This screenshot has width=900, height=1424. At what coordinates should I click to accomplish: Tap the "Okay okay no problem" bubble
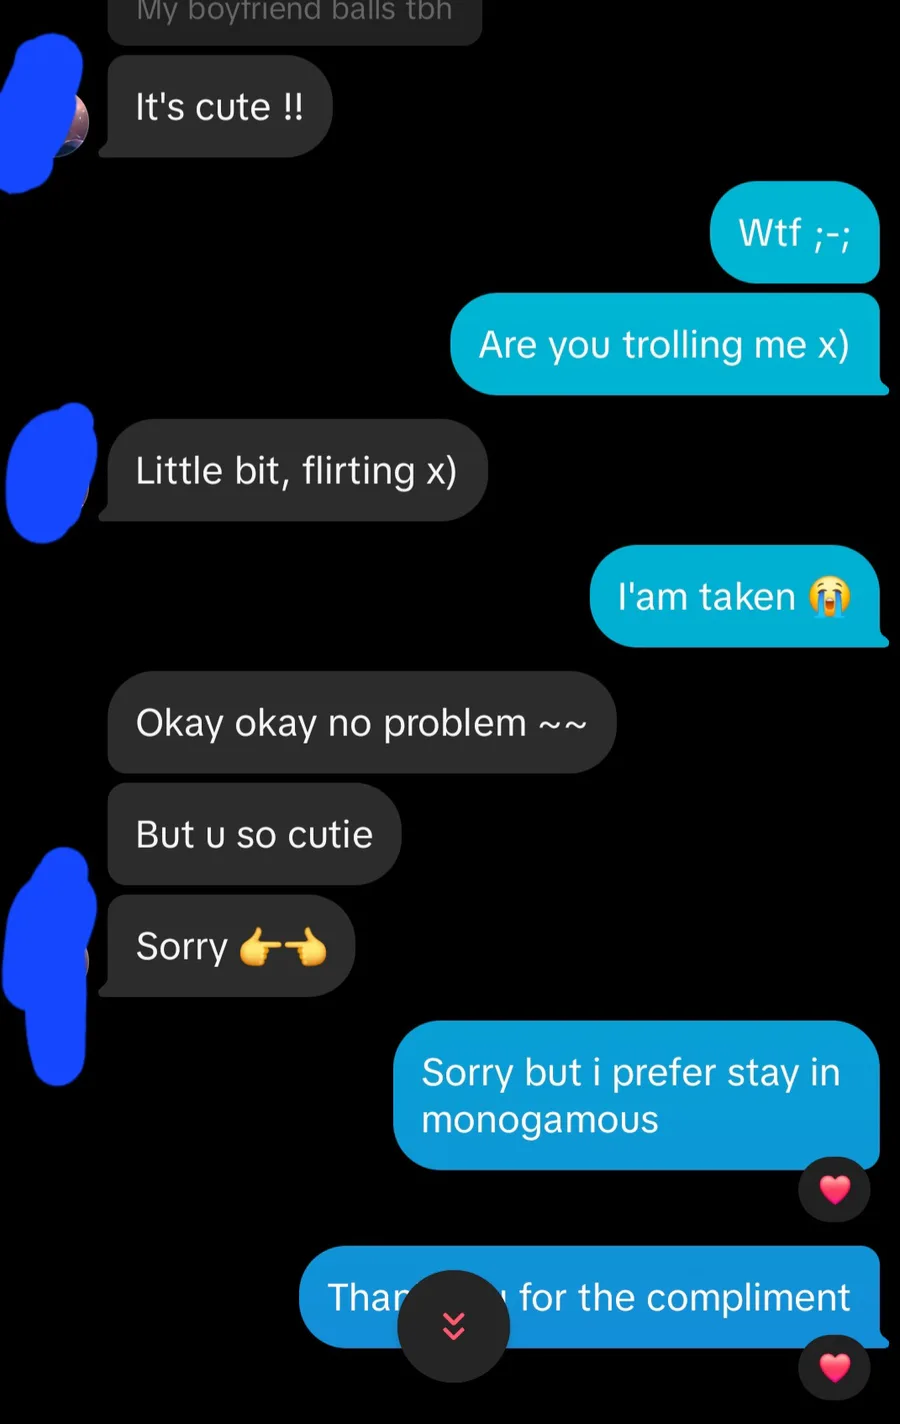click(361, 722)
